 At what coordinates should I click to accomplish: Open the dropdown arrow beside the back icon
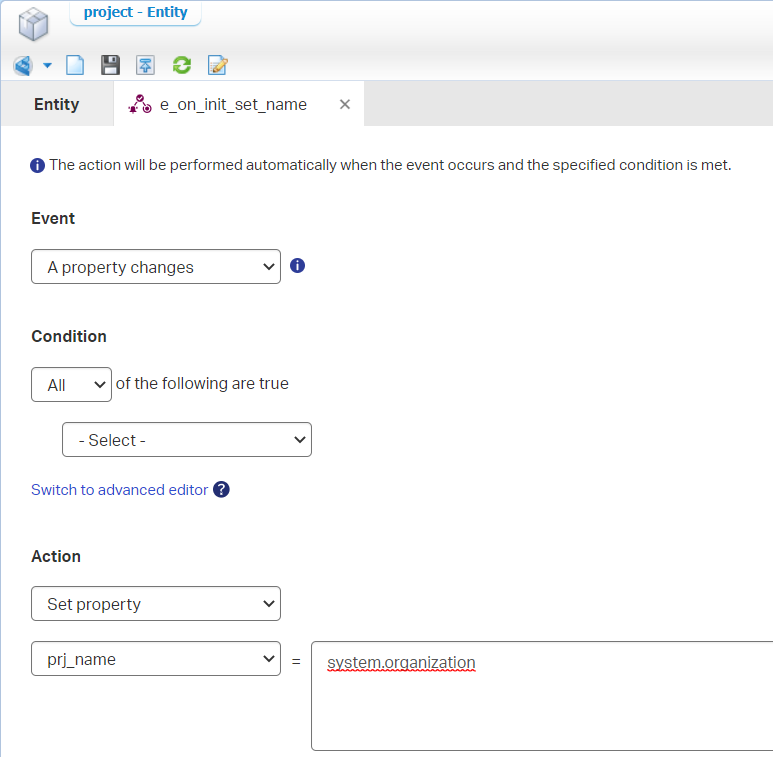tap(47, 66)
